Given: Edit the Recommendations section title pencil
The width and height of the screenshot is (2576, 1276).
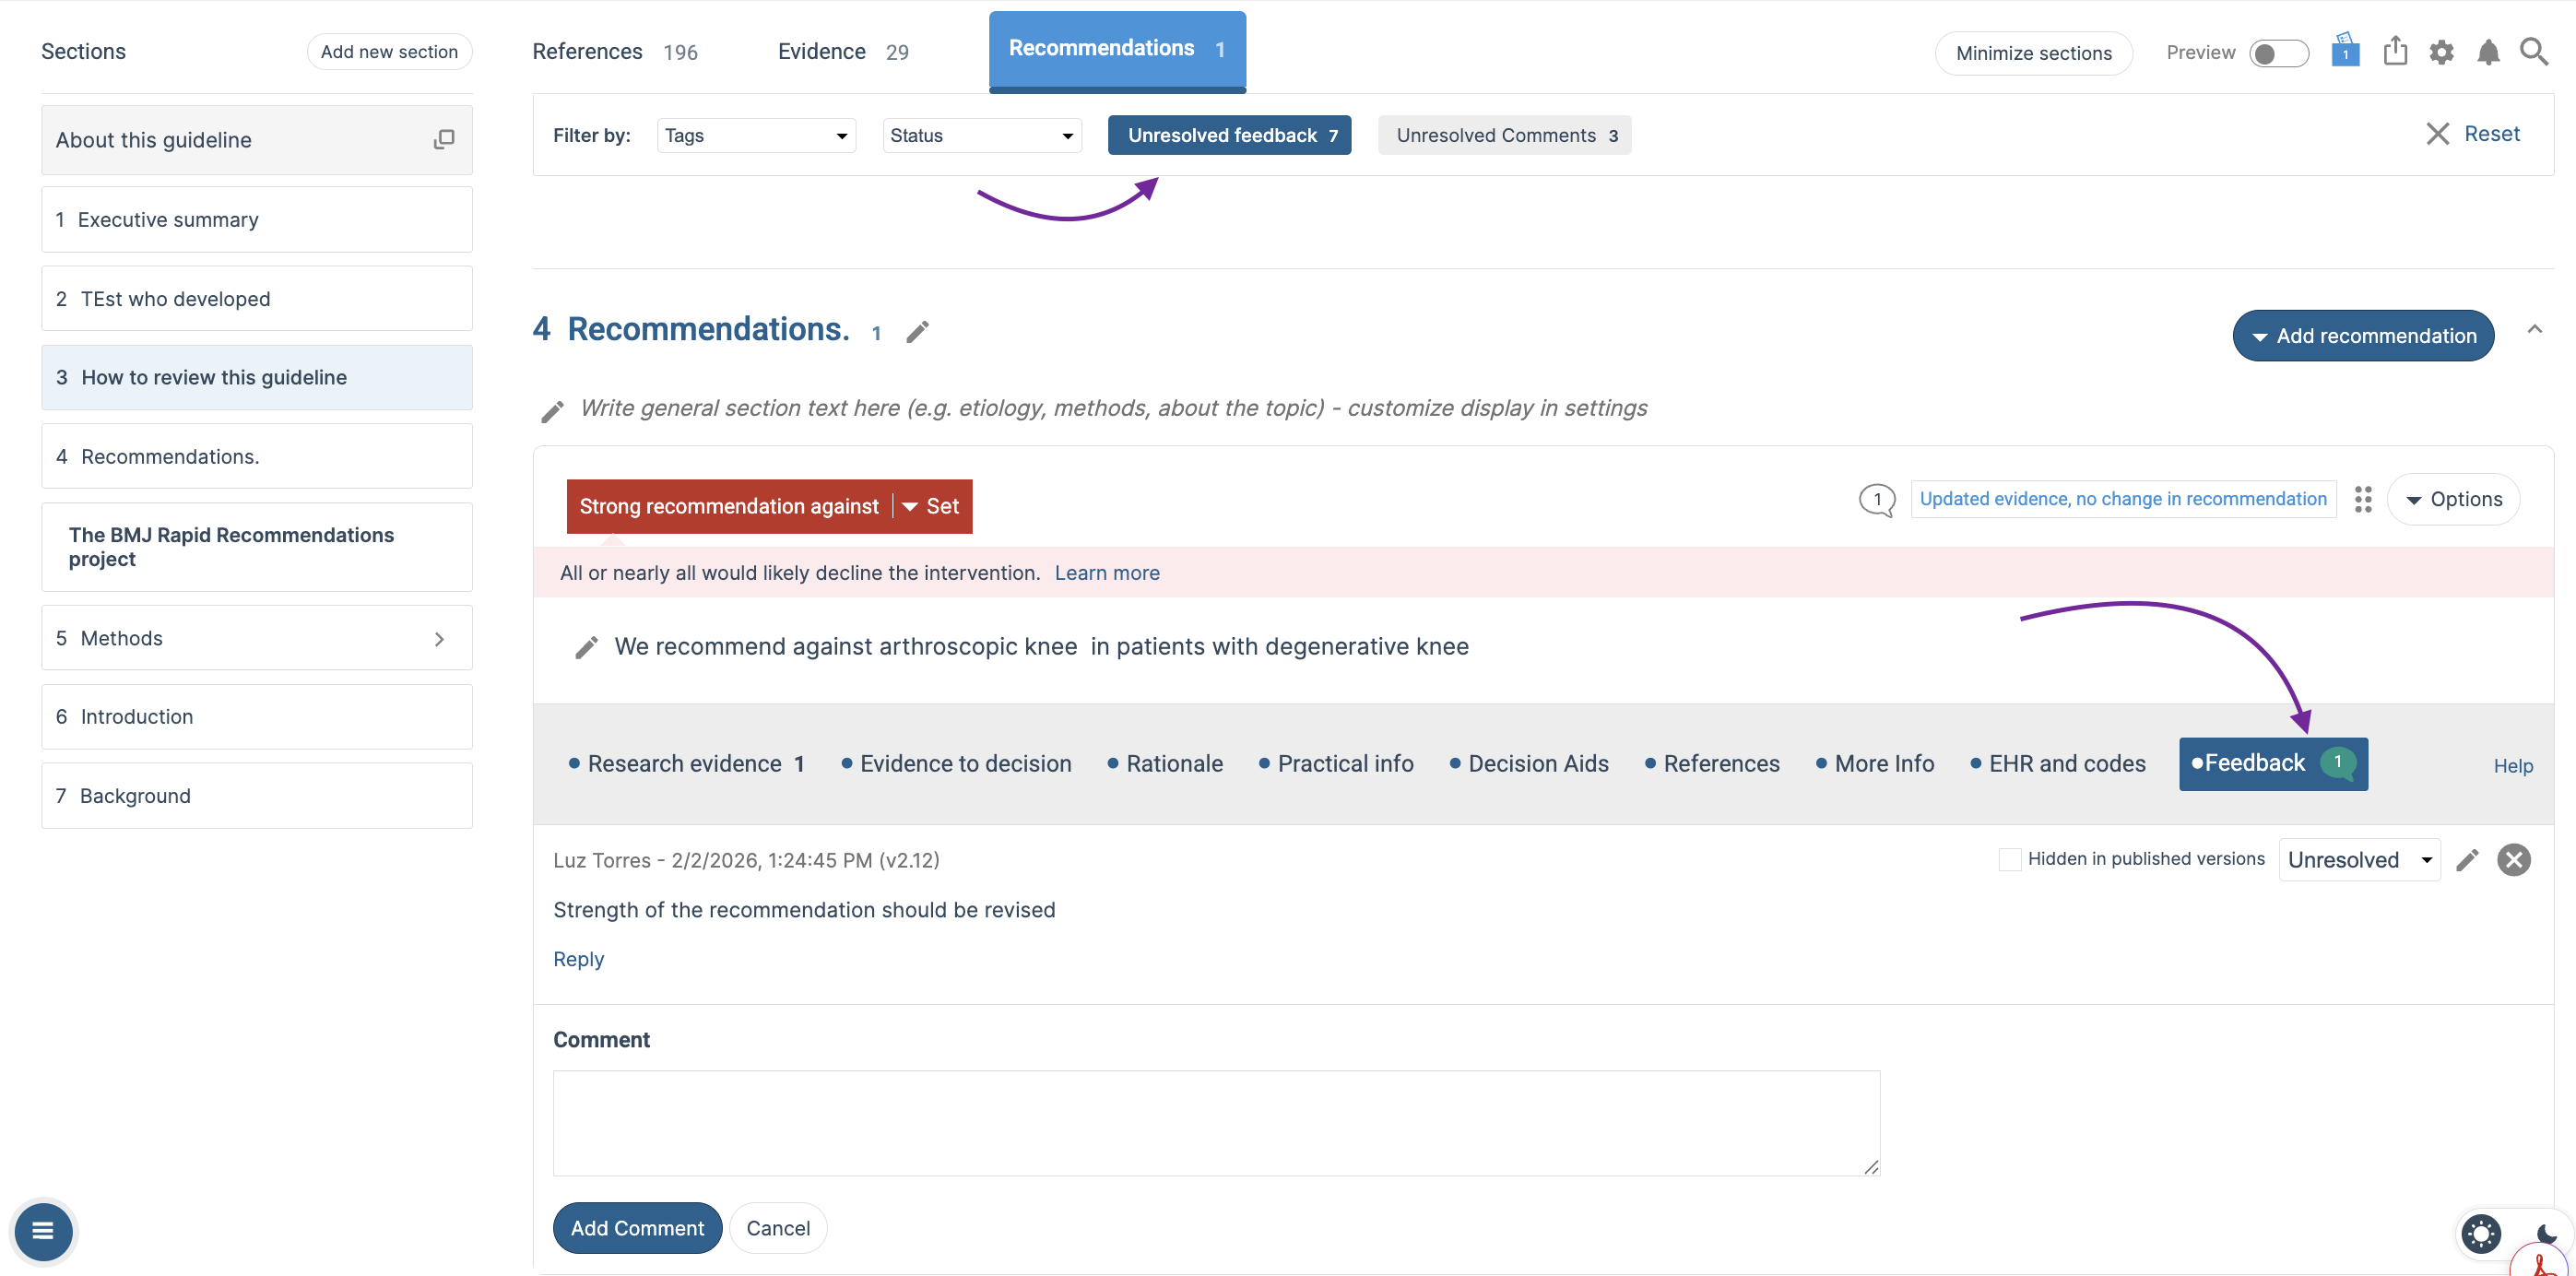Looking at the screenshot, I should click(917, 332).
